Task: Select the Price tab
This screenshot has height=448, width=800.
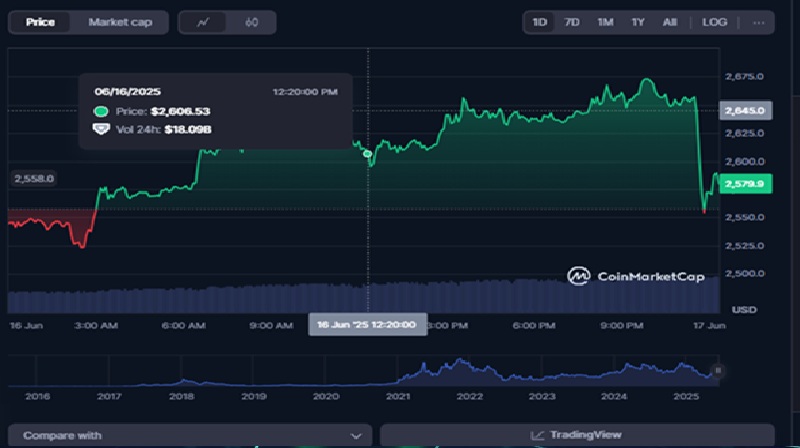Action: tap(40, 22)
